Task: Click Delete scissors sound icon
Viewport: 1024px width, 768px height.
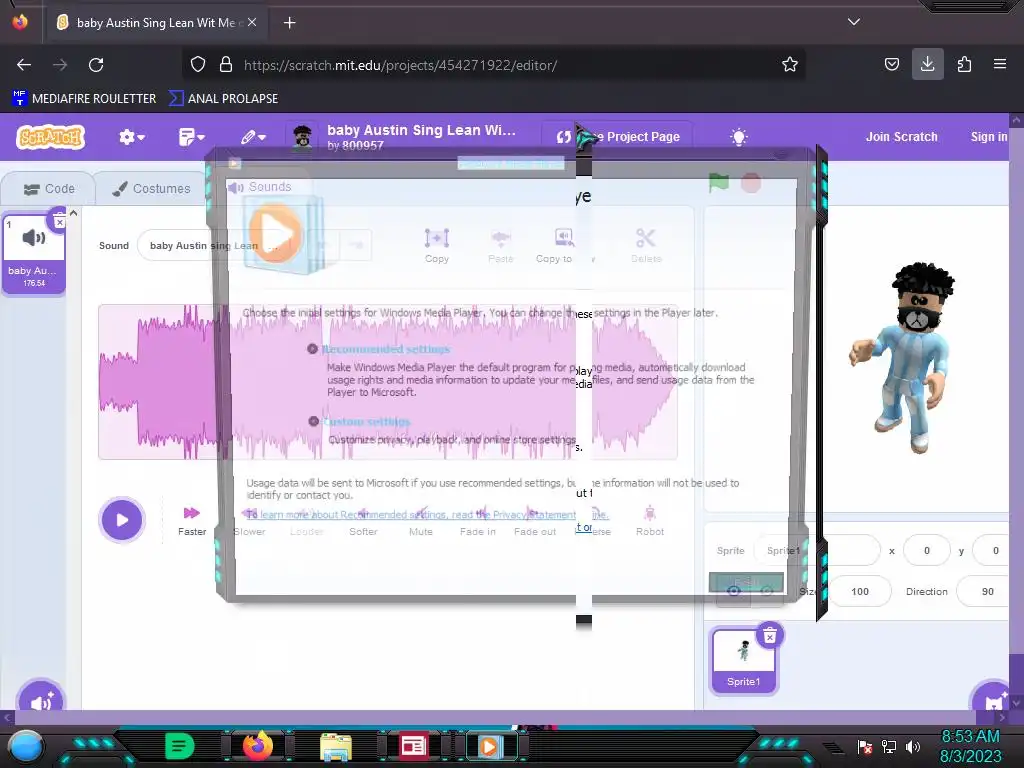Action: click(x=646, y=245)
